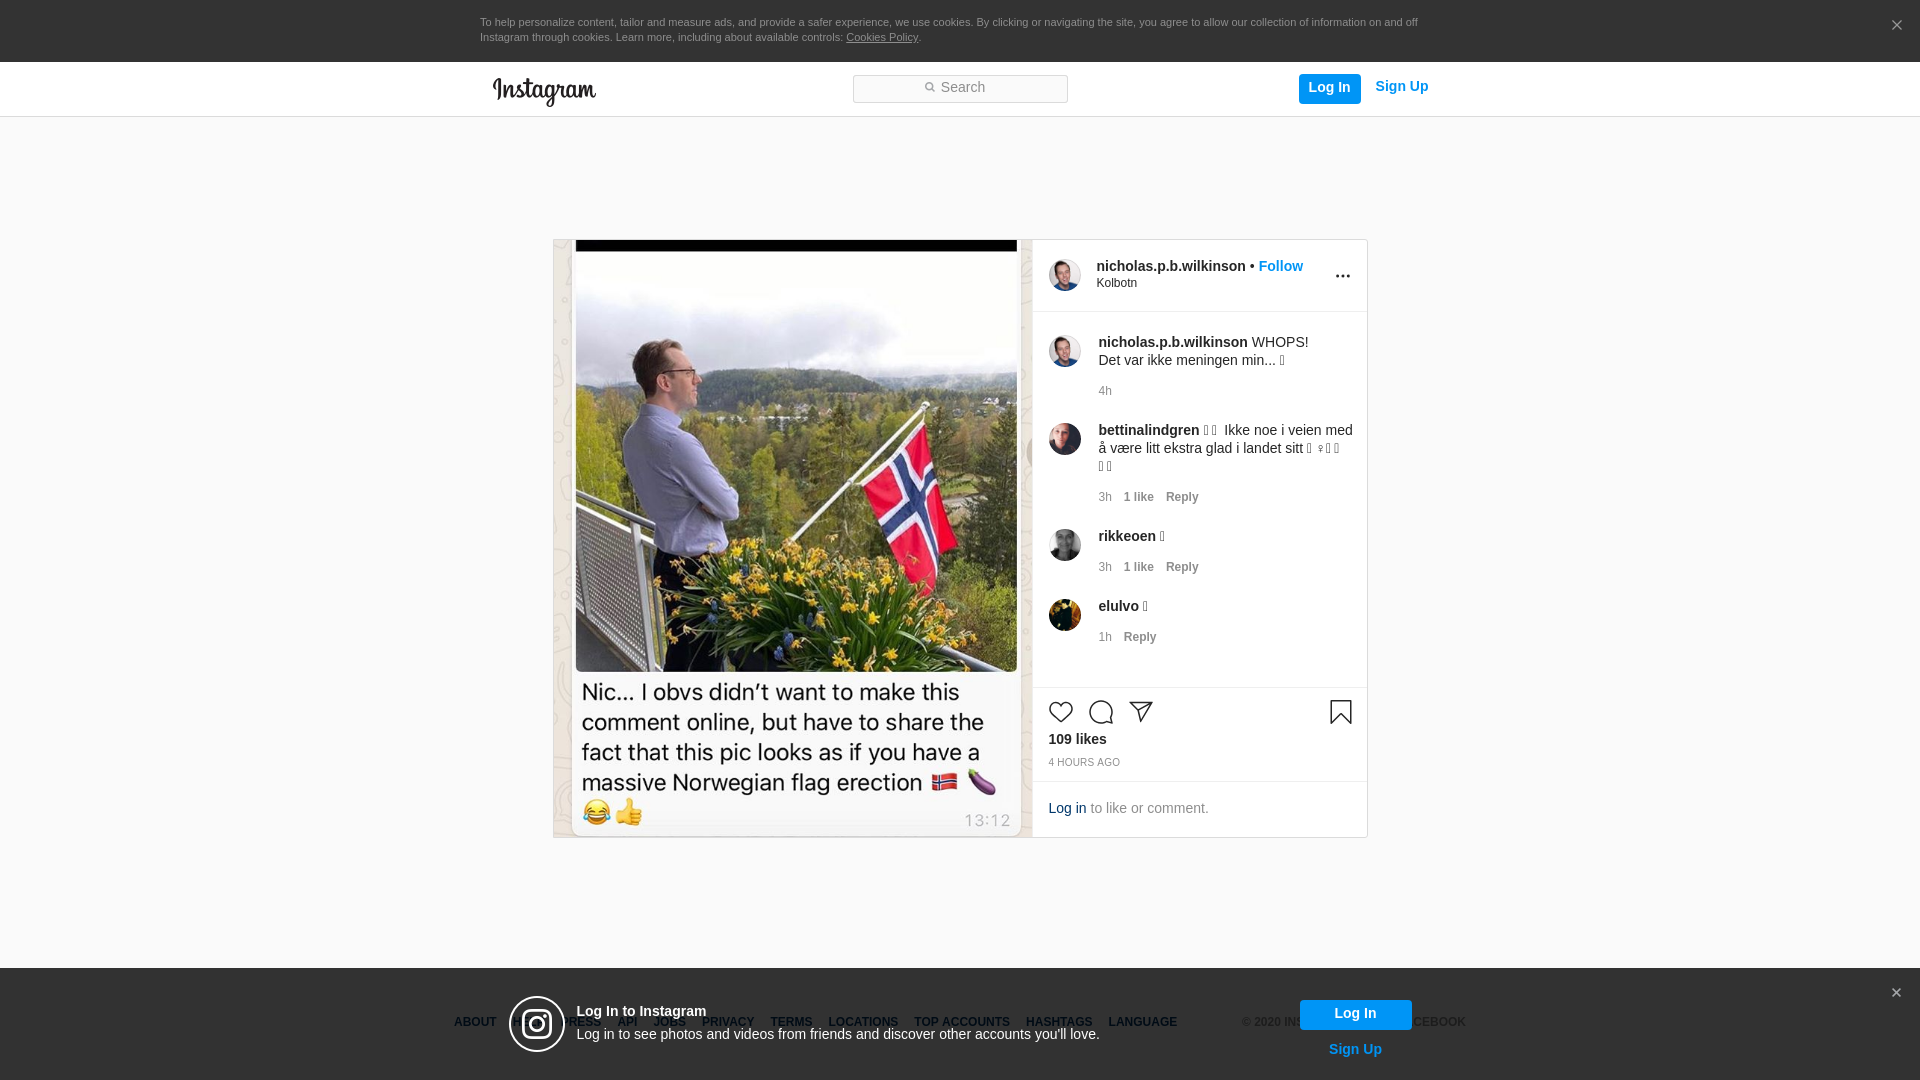This screenshot has height=1080, width=1920.
Task: Save post with bookmark icon
Action: click(x=1340, y=712)
